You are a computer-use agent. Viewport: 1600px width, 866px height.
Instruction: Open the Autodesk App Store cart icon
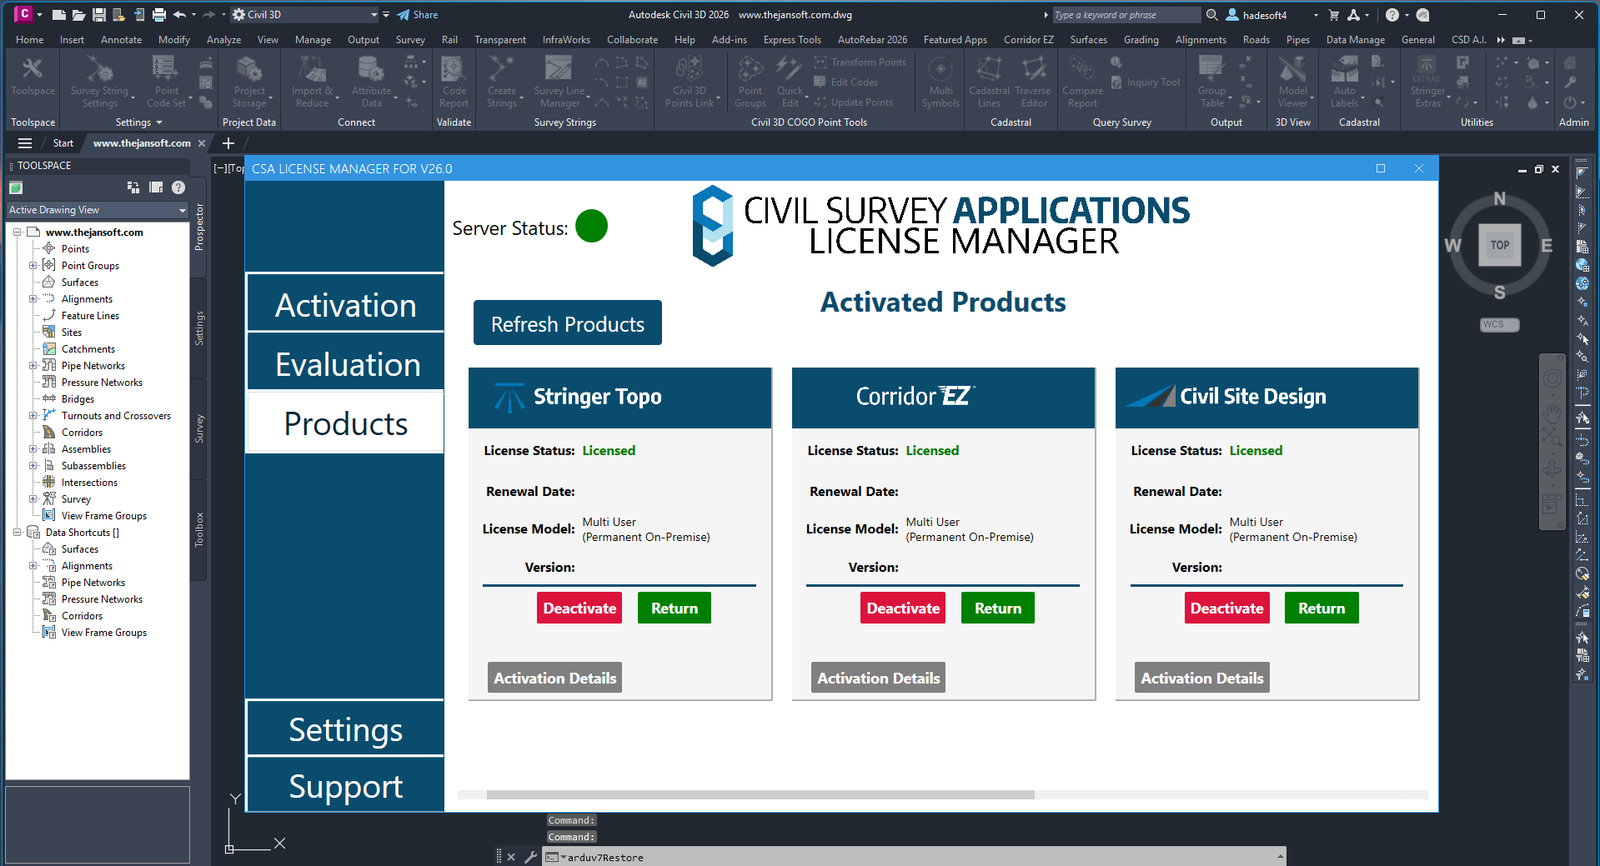(x=1333, y=15)
